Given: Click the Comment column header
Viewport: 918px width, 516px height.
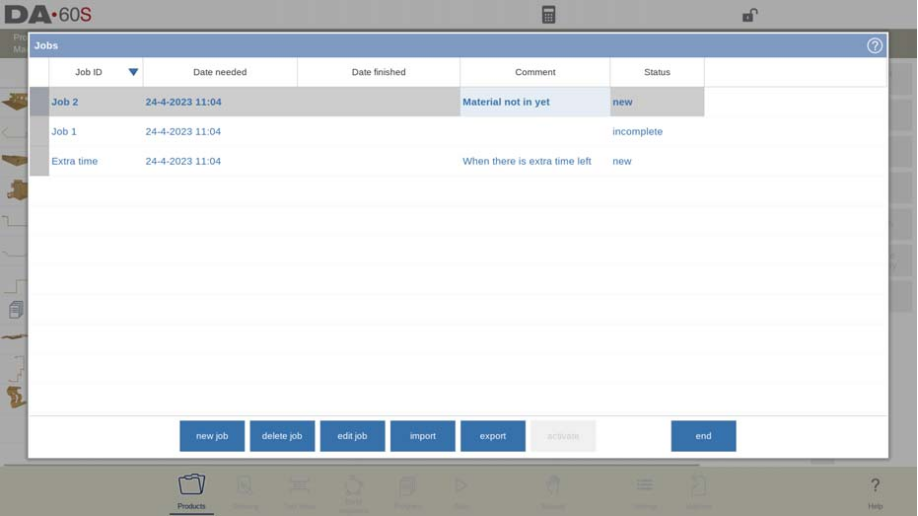Looking at the screenshot, I should 535,72.
